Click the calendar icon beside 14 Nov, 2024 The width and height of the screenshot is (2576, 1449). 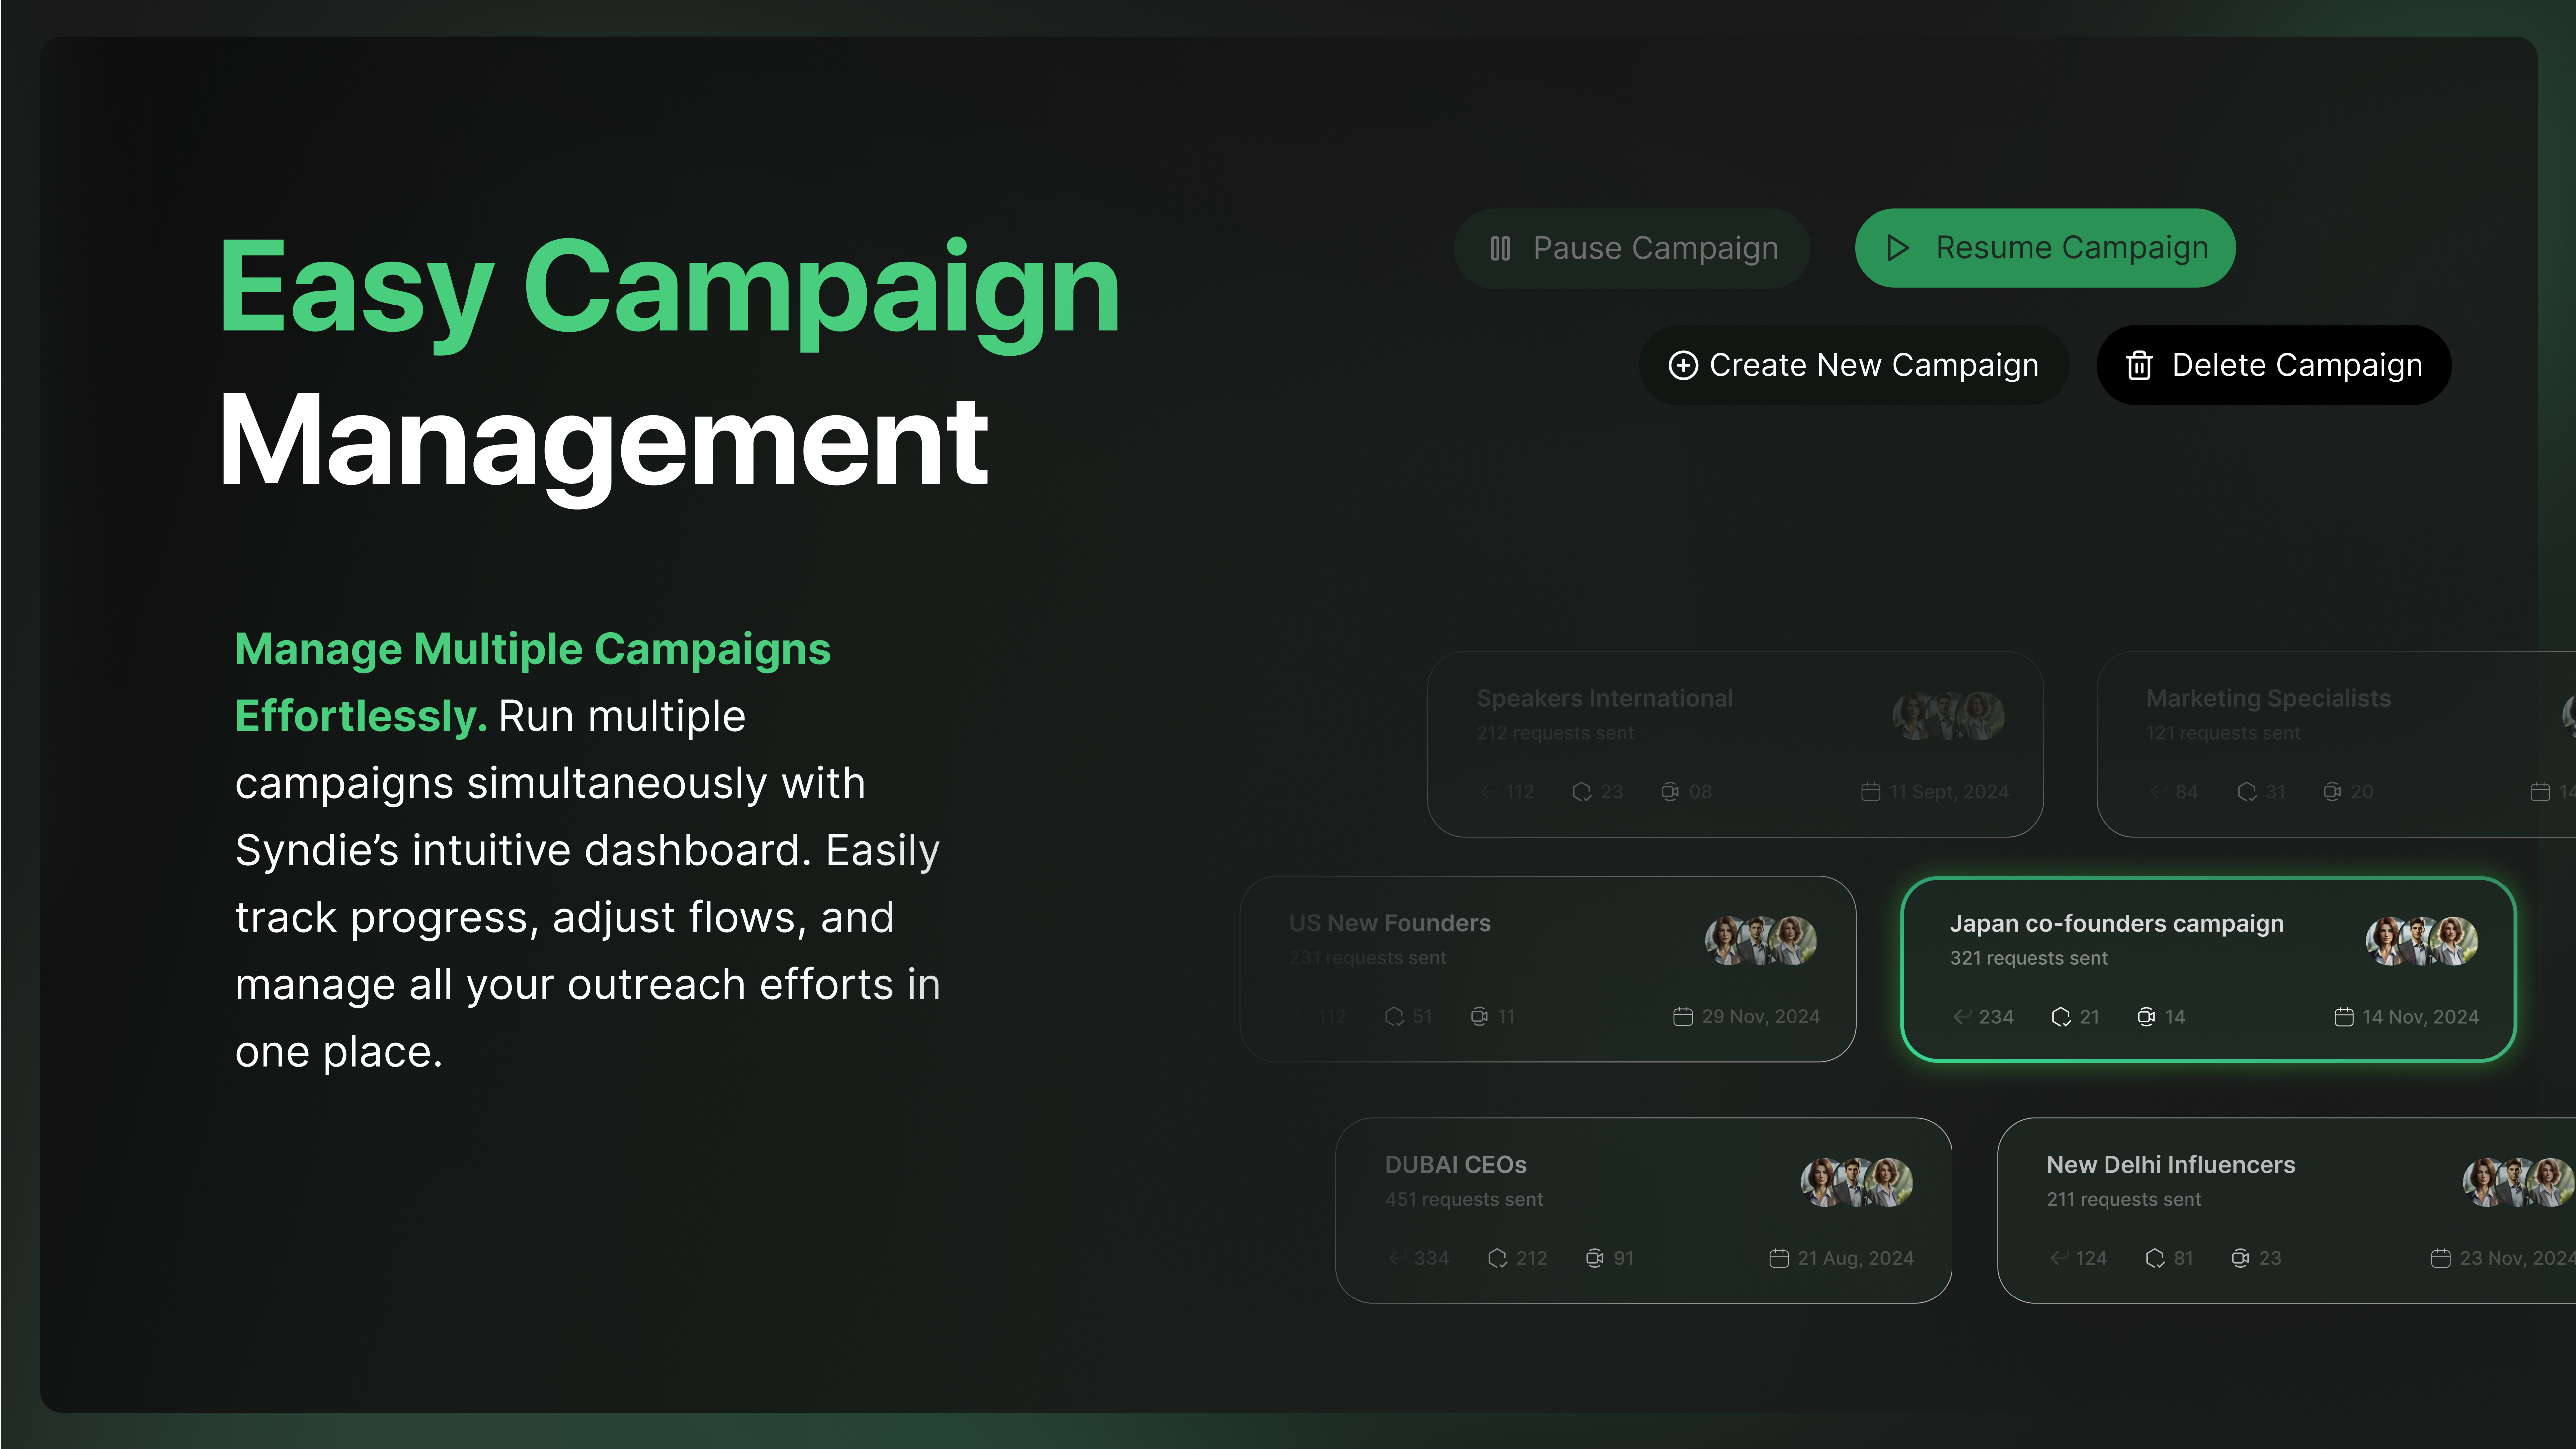tap(2343, 1017)
